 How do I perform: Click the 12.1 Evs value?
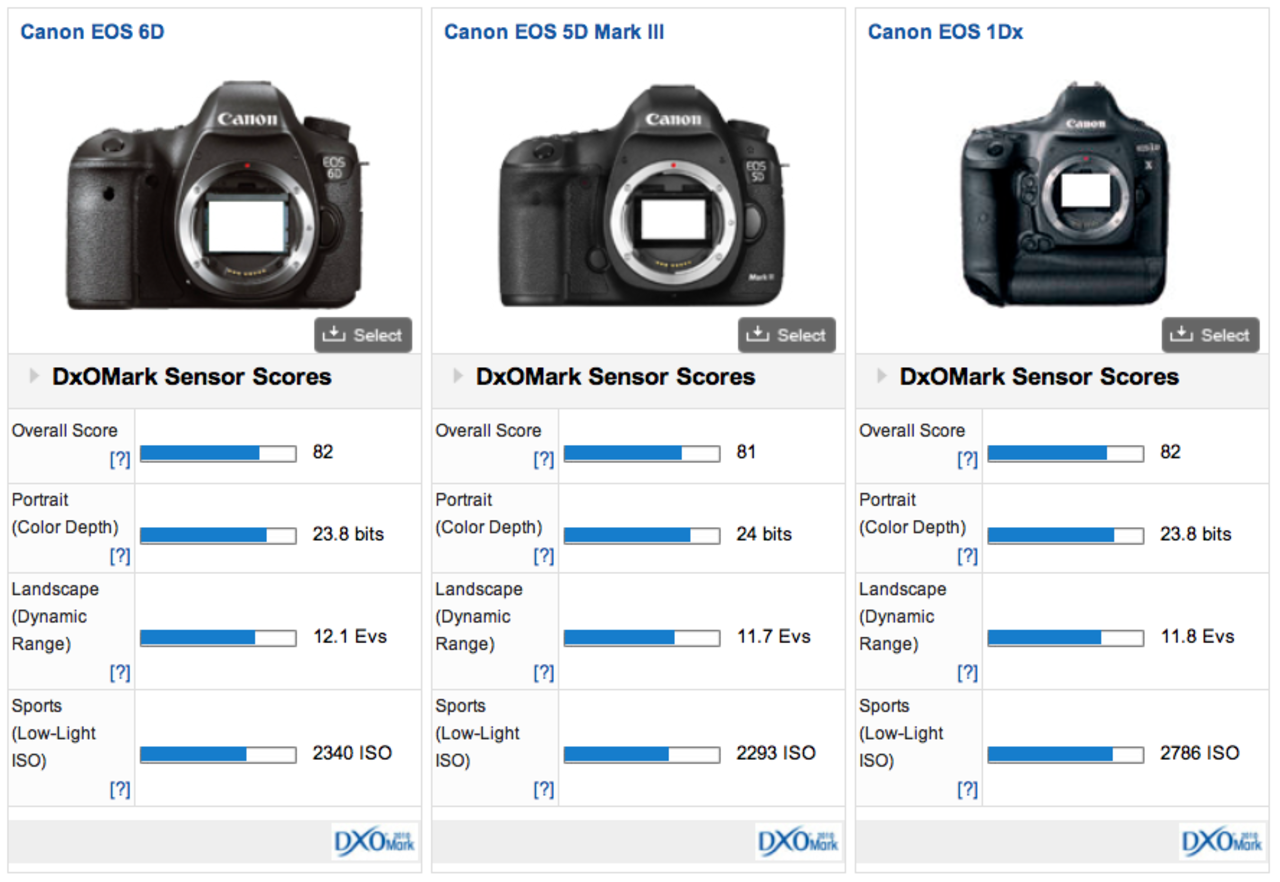pyautogui.click(x=350, y=636)
